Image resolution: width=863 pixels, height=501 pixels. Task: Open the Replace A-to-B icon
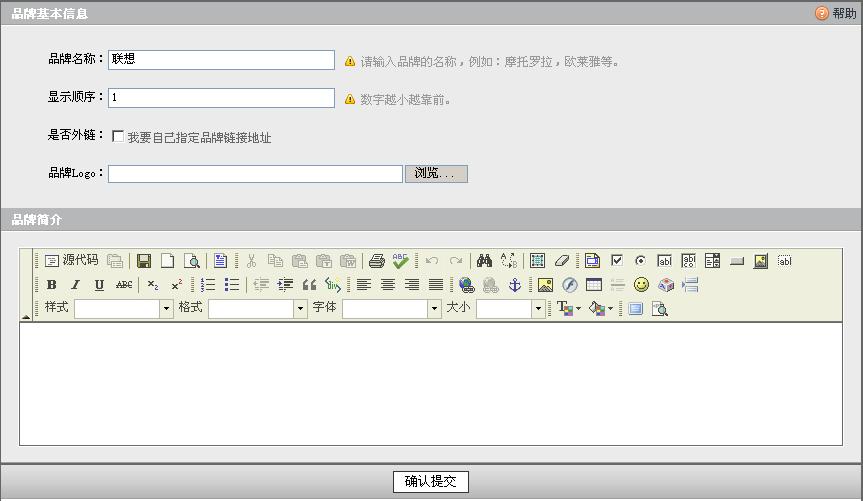[x=509, y=260]
